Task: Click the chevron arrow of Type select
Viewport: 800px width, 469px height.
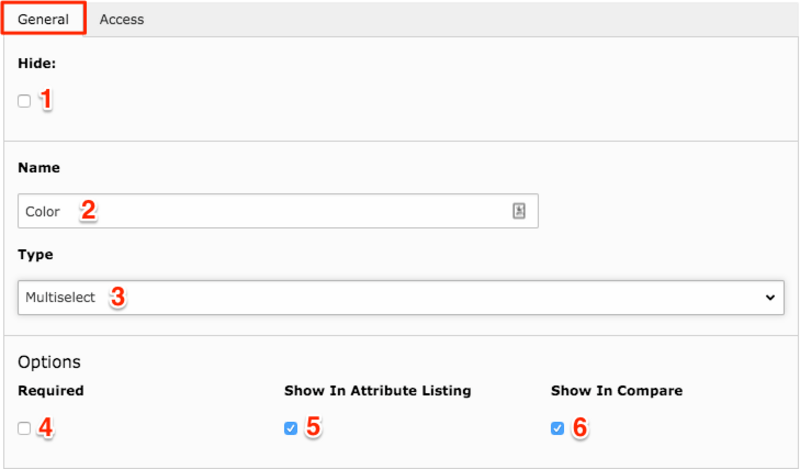Action: click(x=770, y=297)
